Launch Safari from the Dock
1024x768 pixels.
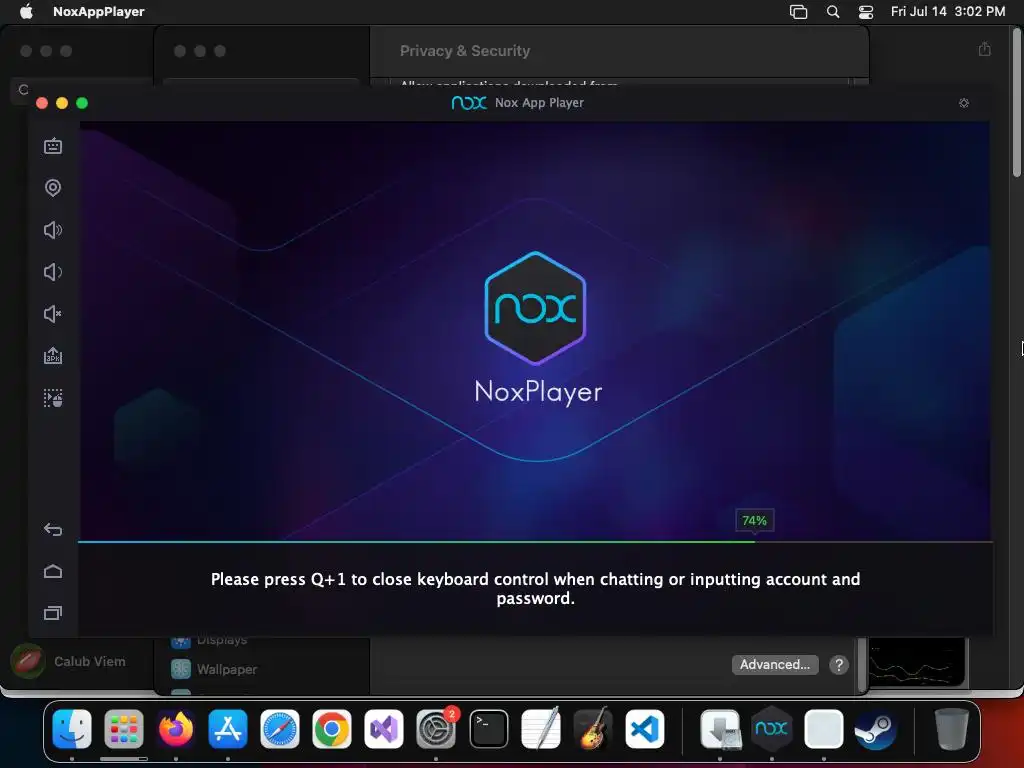(x=280, y=729)
